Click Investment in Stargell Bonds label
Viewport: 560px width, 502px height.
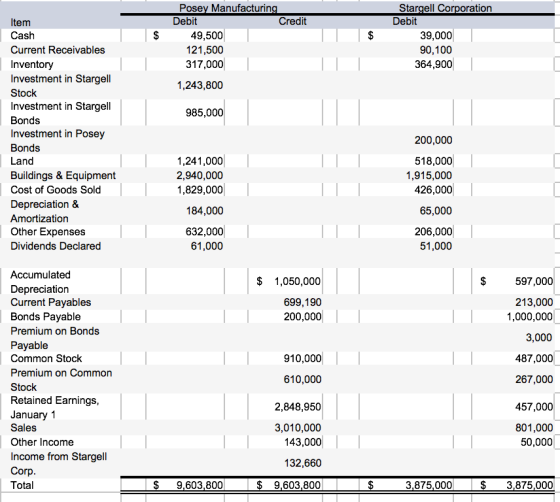pos(60,113)
